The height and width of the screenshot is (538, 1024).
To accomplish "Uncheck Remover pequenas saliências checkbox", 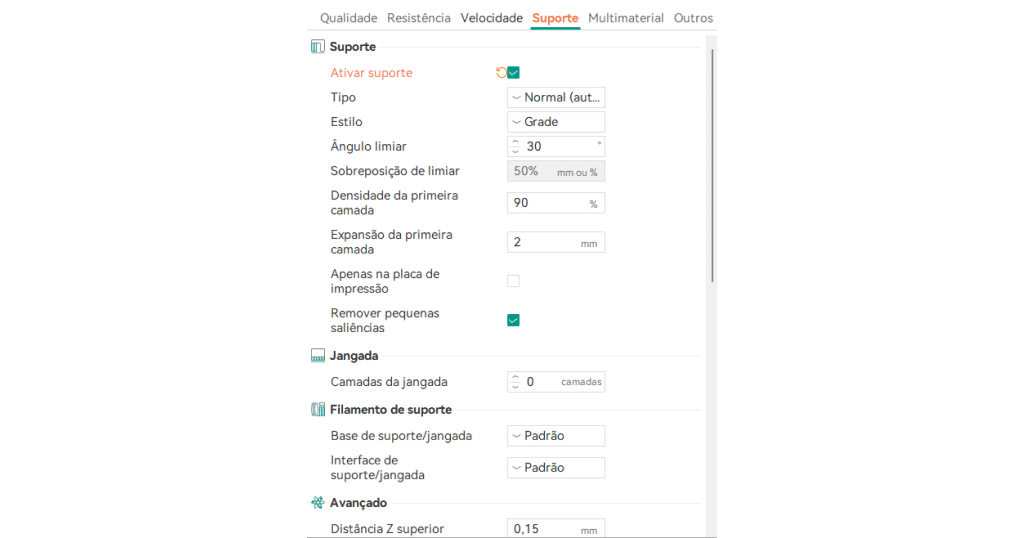I will point(513,320).
